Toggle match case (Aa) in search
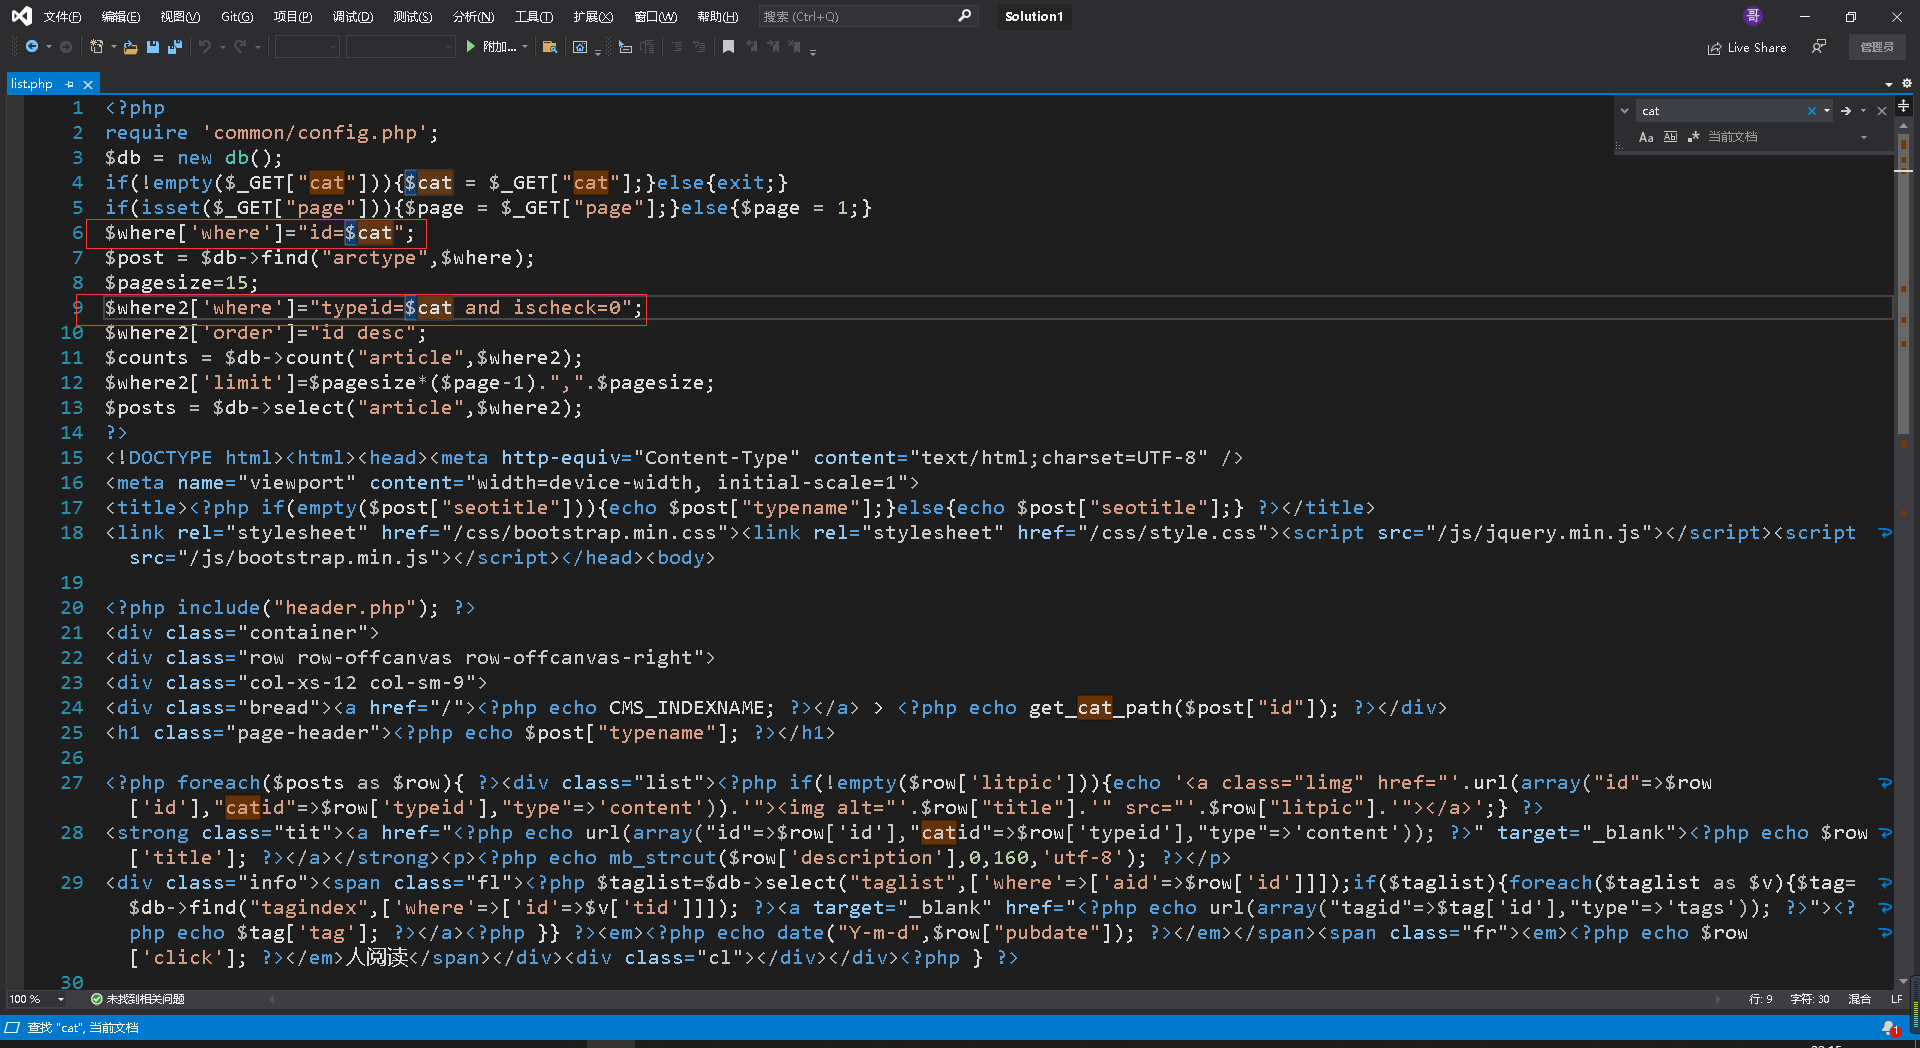 click(x=1647, y=137)
